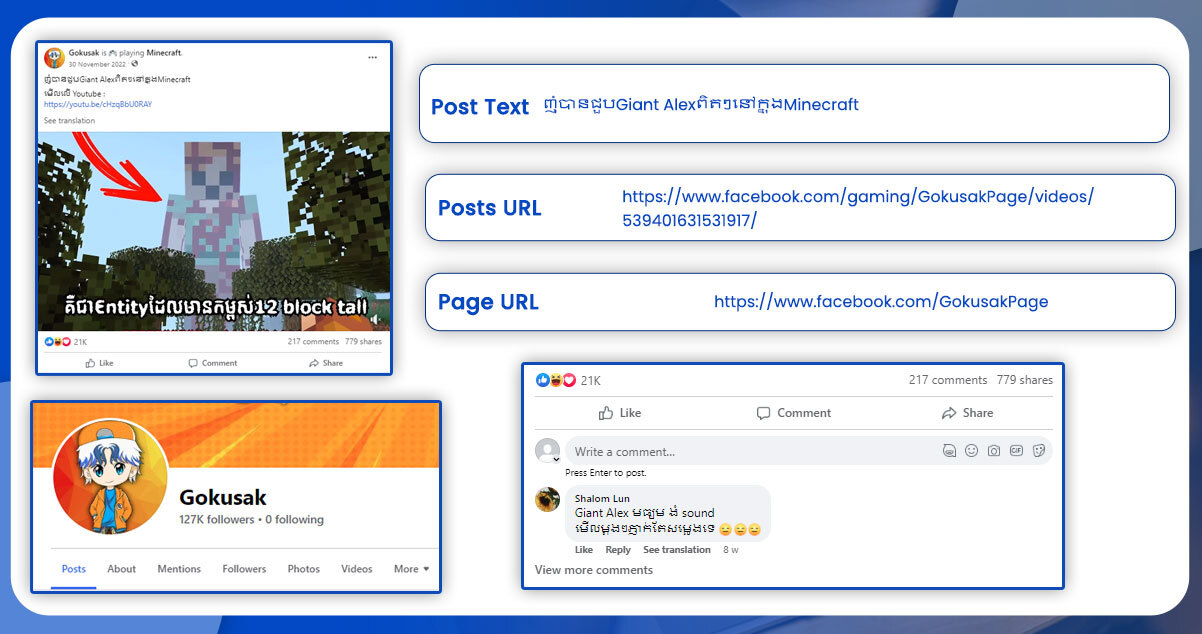Viewport: 1202px width, 634px height.
Task: Click Reply under Shalom Lun's comment
Action: 618,550
